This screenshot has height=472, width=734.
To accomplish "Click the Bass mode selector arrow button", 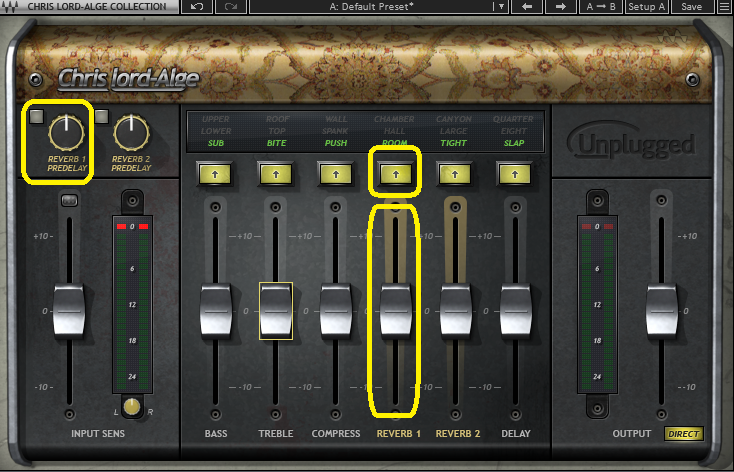I will click(216, 173).
